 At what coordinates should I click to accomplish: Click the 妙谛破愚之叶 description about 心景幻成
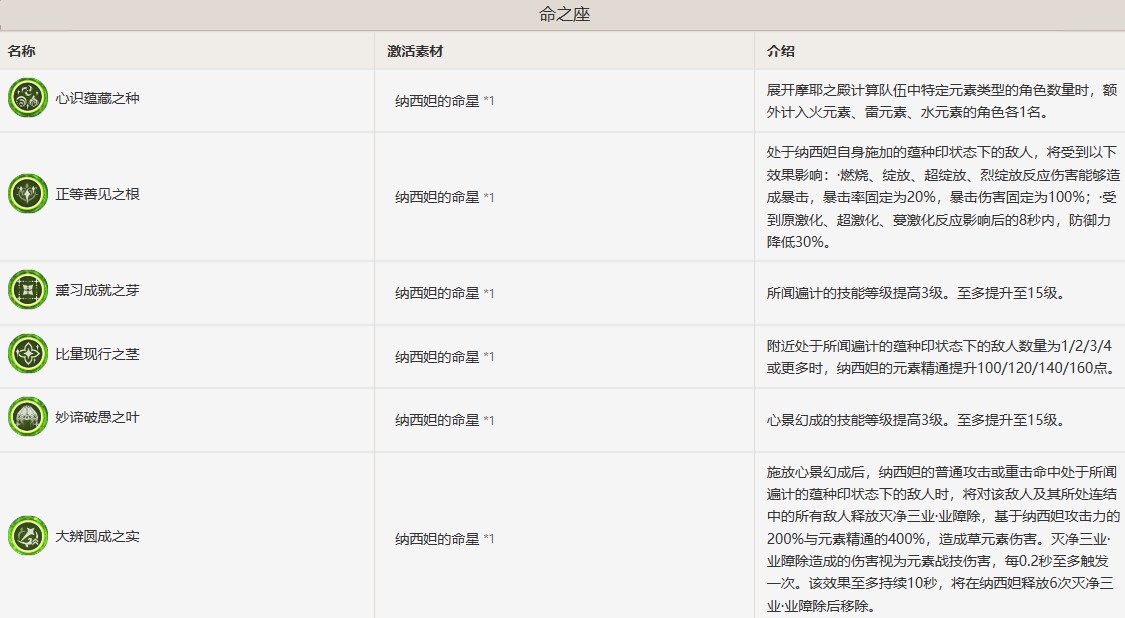point(914,420)
